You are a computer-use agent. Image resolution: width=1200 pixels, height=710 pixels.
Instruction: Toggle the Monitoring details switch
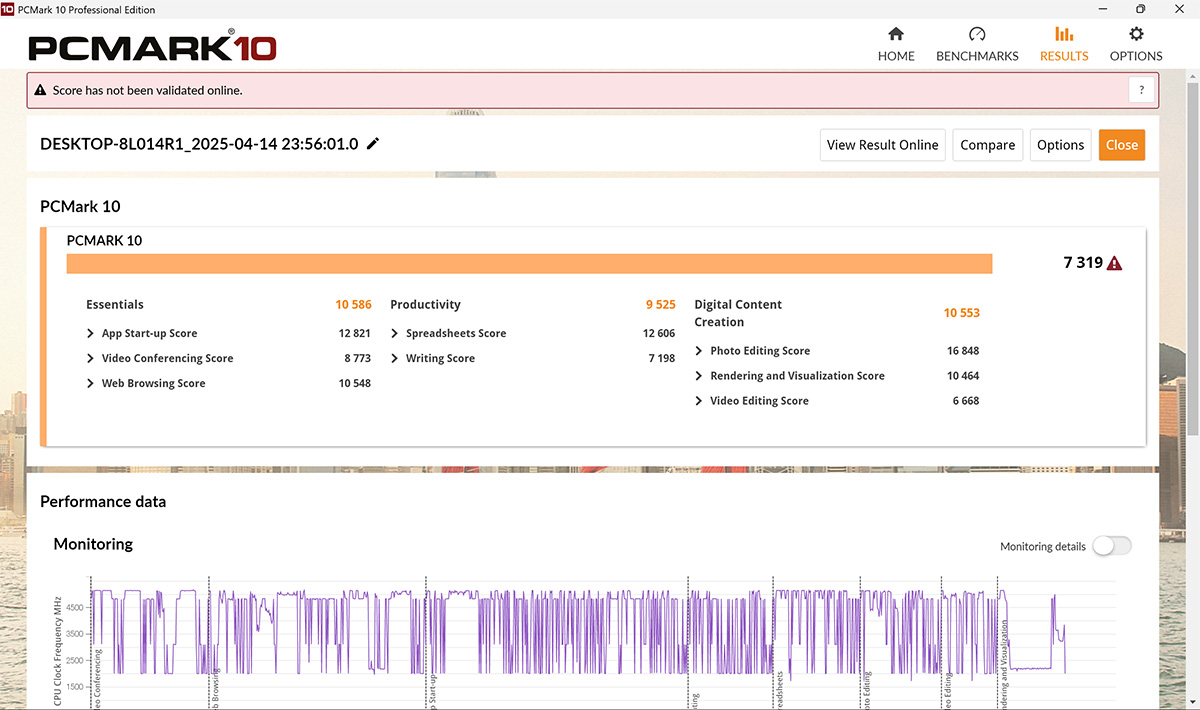tap(1111, 546)
